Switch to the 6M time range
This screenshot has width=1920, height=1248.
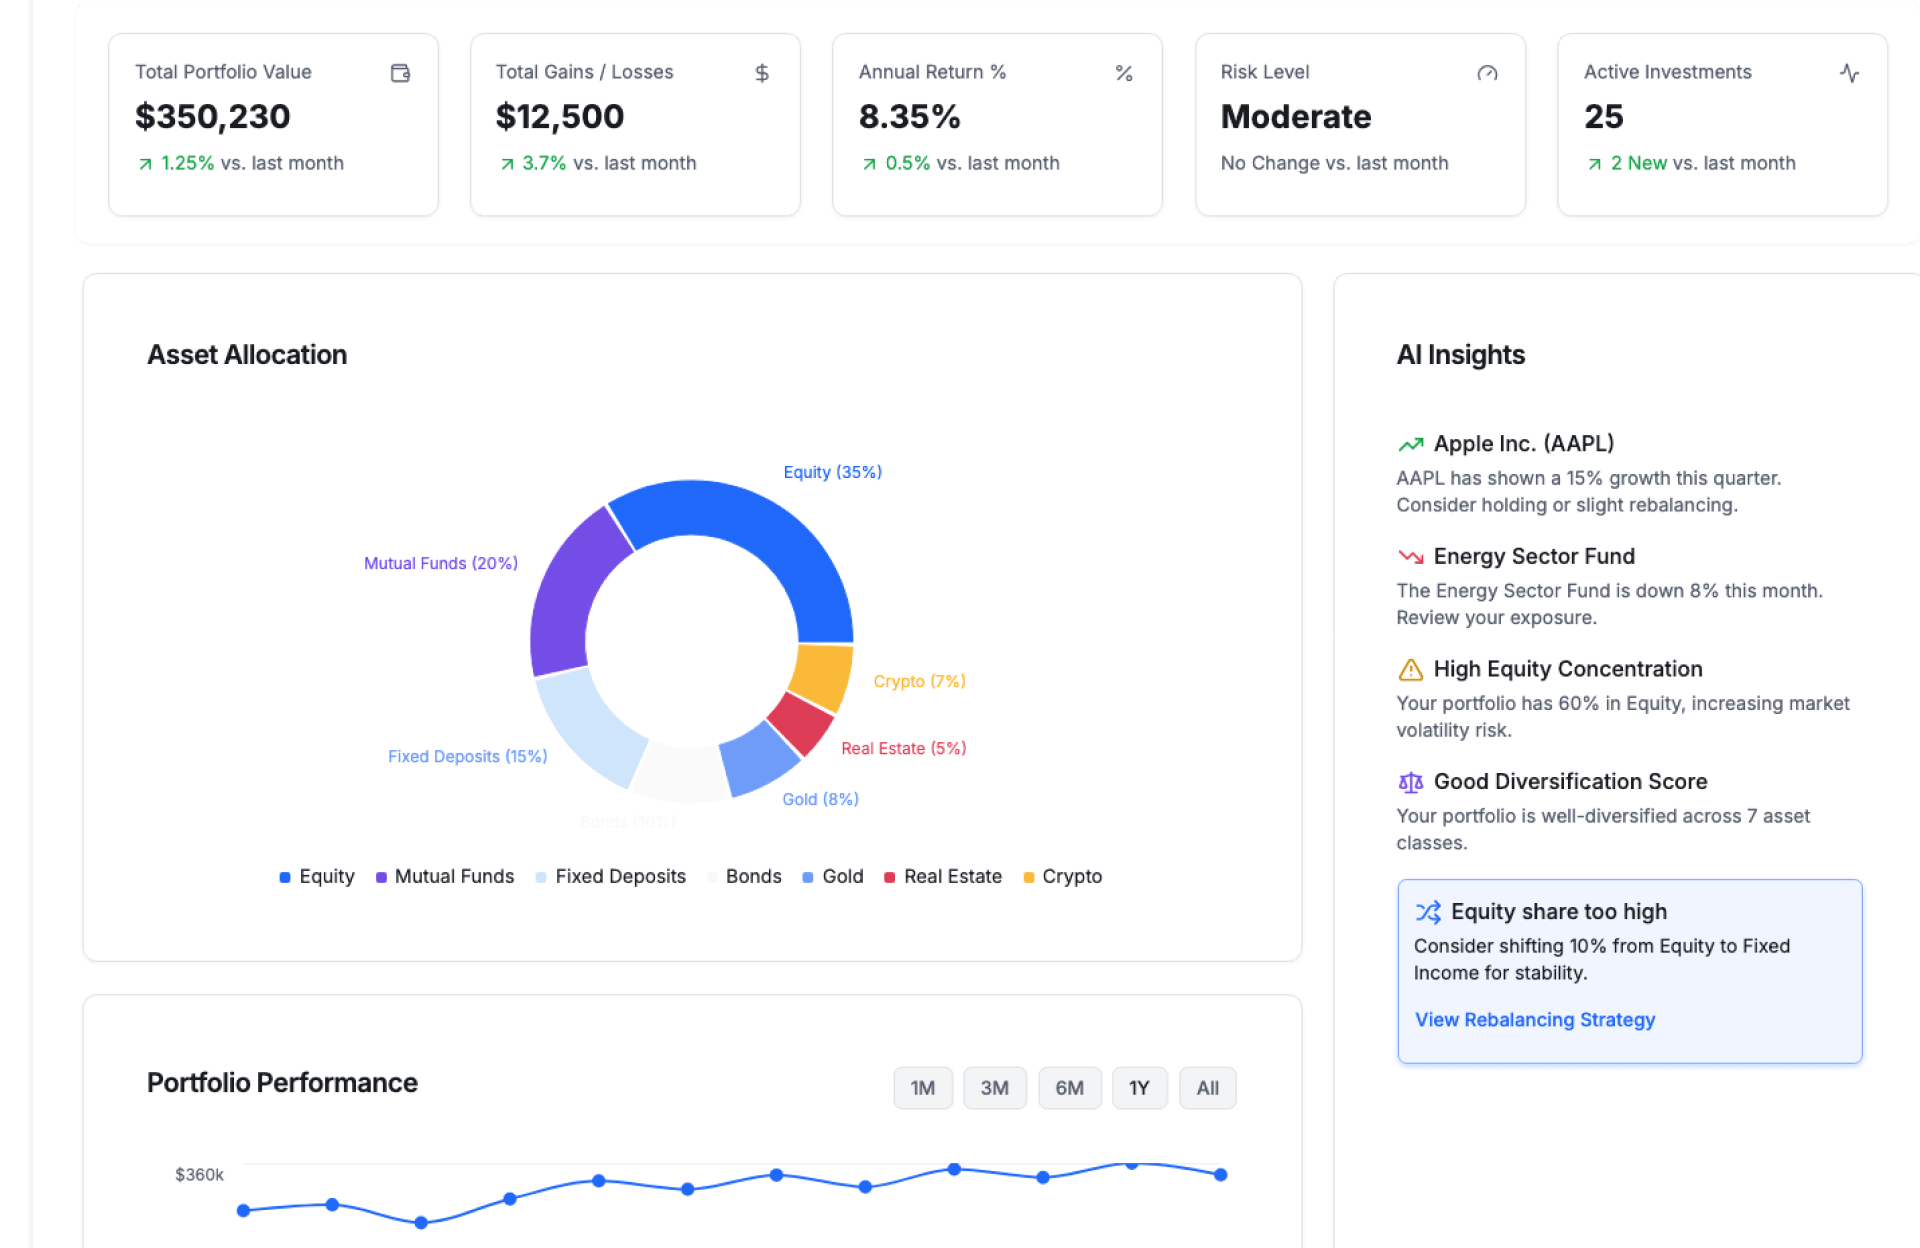pos(1069,1088)
